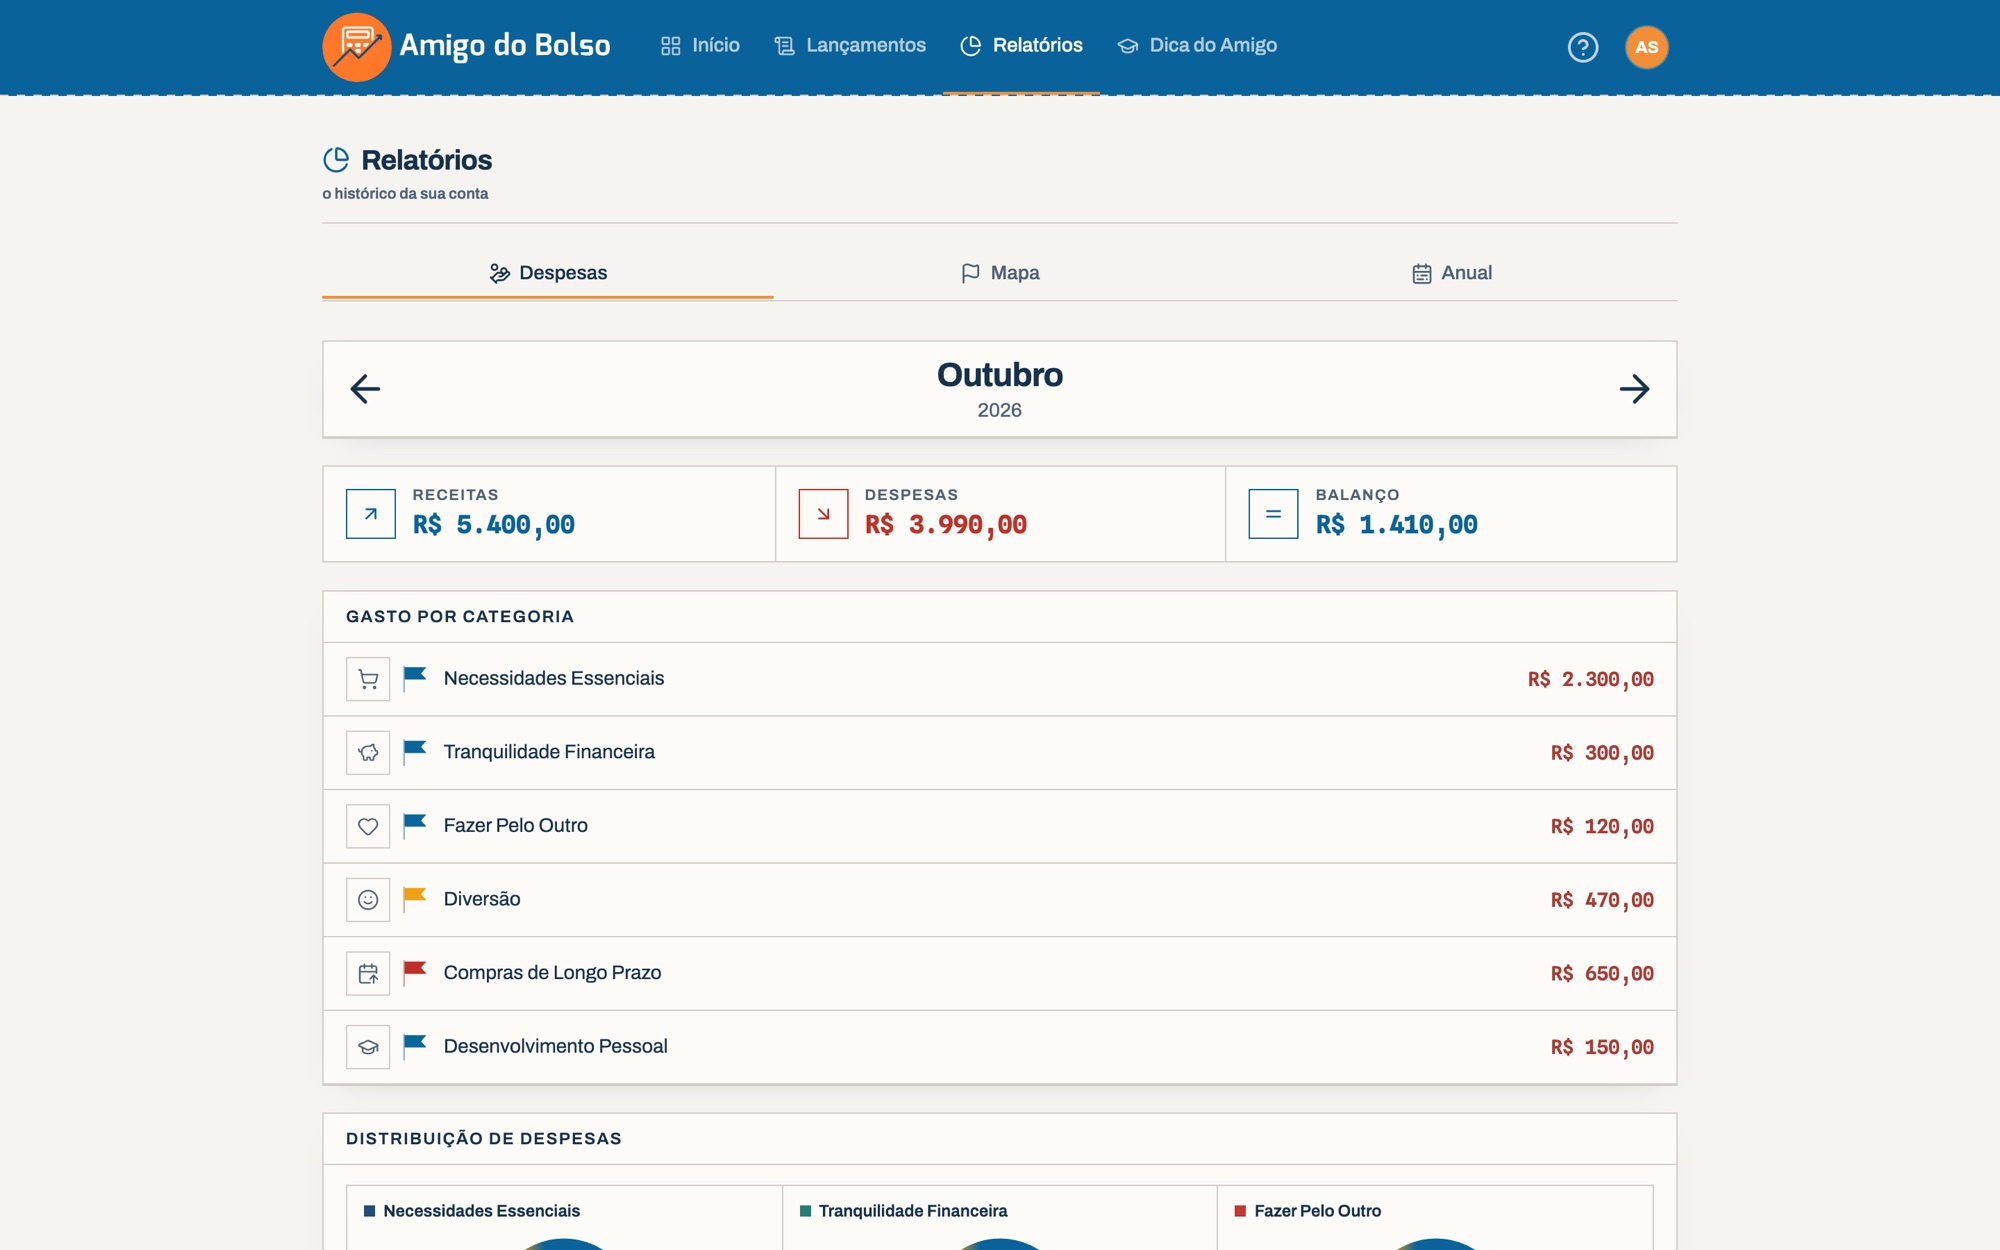Click the blue flag next to Necessidades Essenciais
2000x1250 pixels.
pyautogui.click(x=415, y=679)
